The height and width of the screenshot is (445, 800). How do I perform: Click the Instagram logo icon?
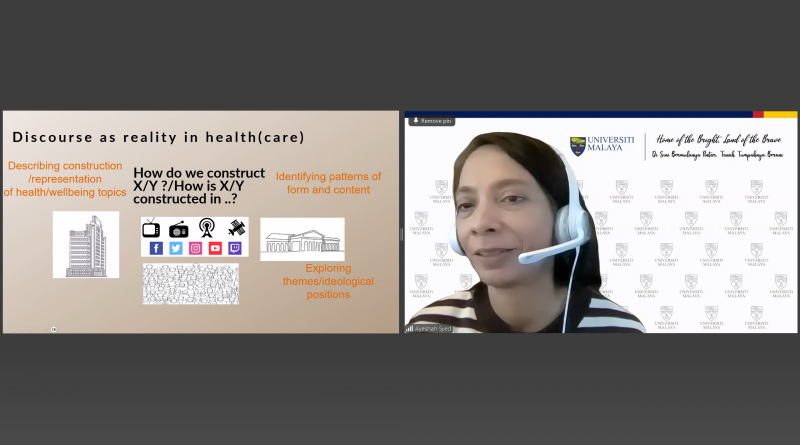click(x=195, y=249)
